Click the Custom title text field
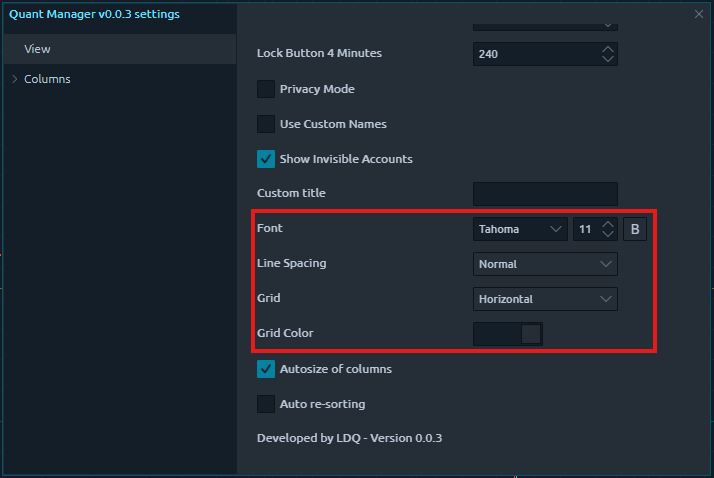 point(545,194)
